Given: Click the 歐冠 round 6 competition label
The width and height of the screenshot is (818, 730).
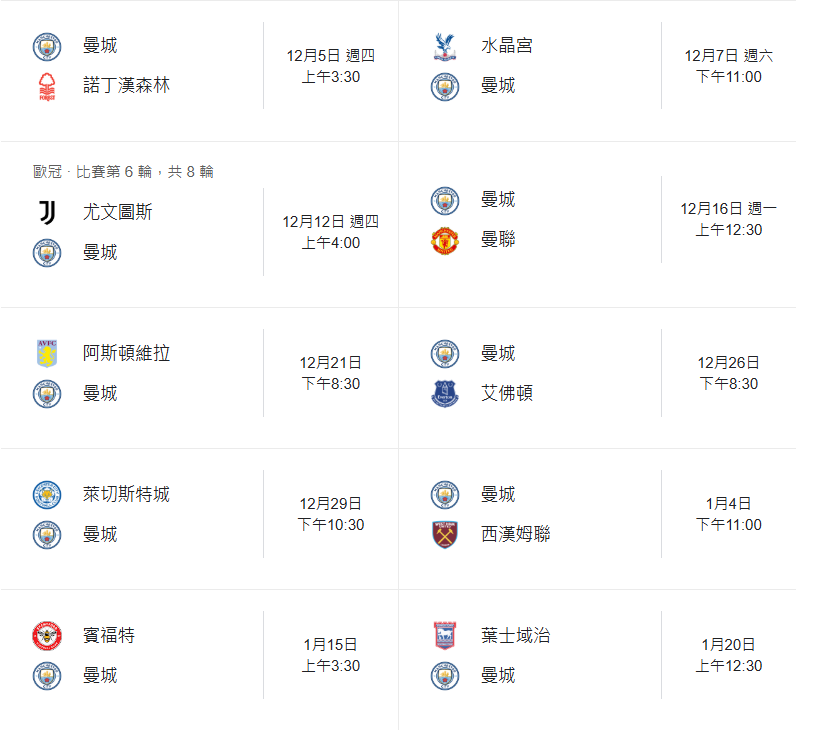Looking at the screenshot, I should [123, 172].
